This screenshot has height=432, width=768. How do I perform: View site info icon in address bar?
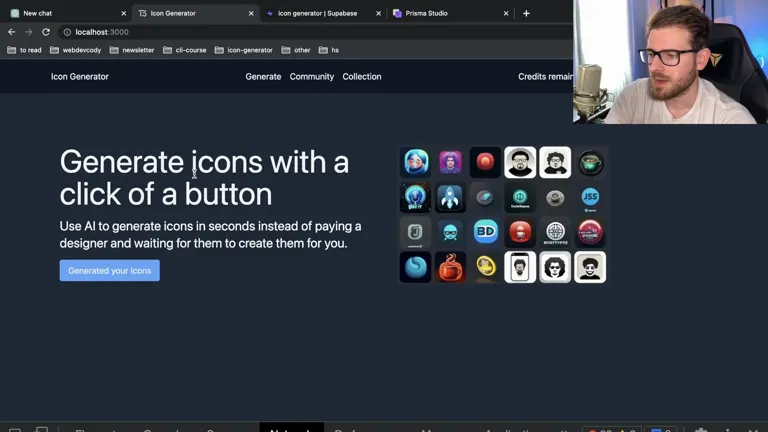click(67, 32)
